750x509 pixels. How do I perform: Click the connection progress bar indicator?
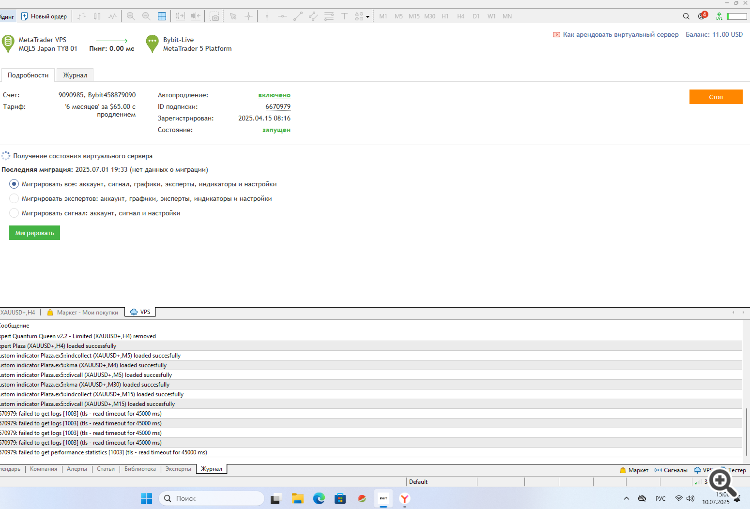pos(737,16)
